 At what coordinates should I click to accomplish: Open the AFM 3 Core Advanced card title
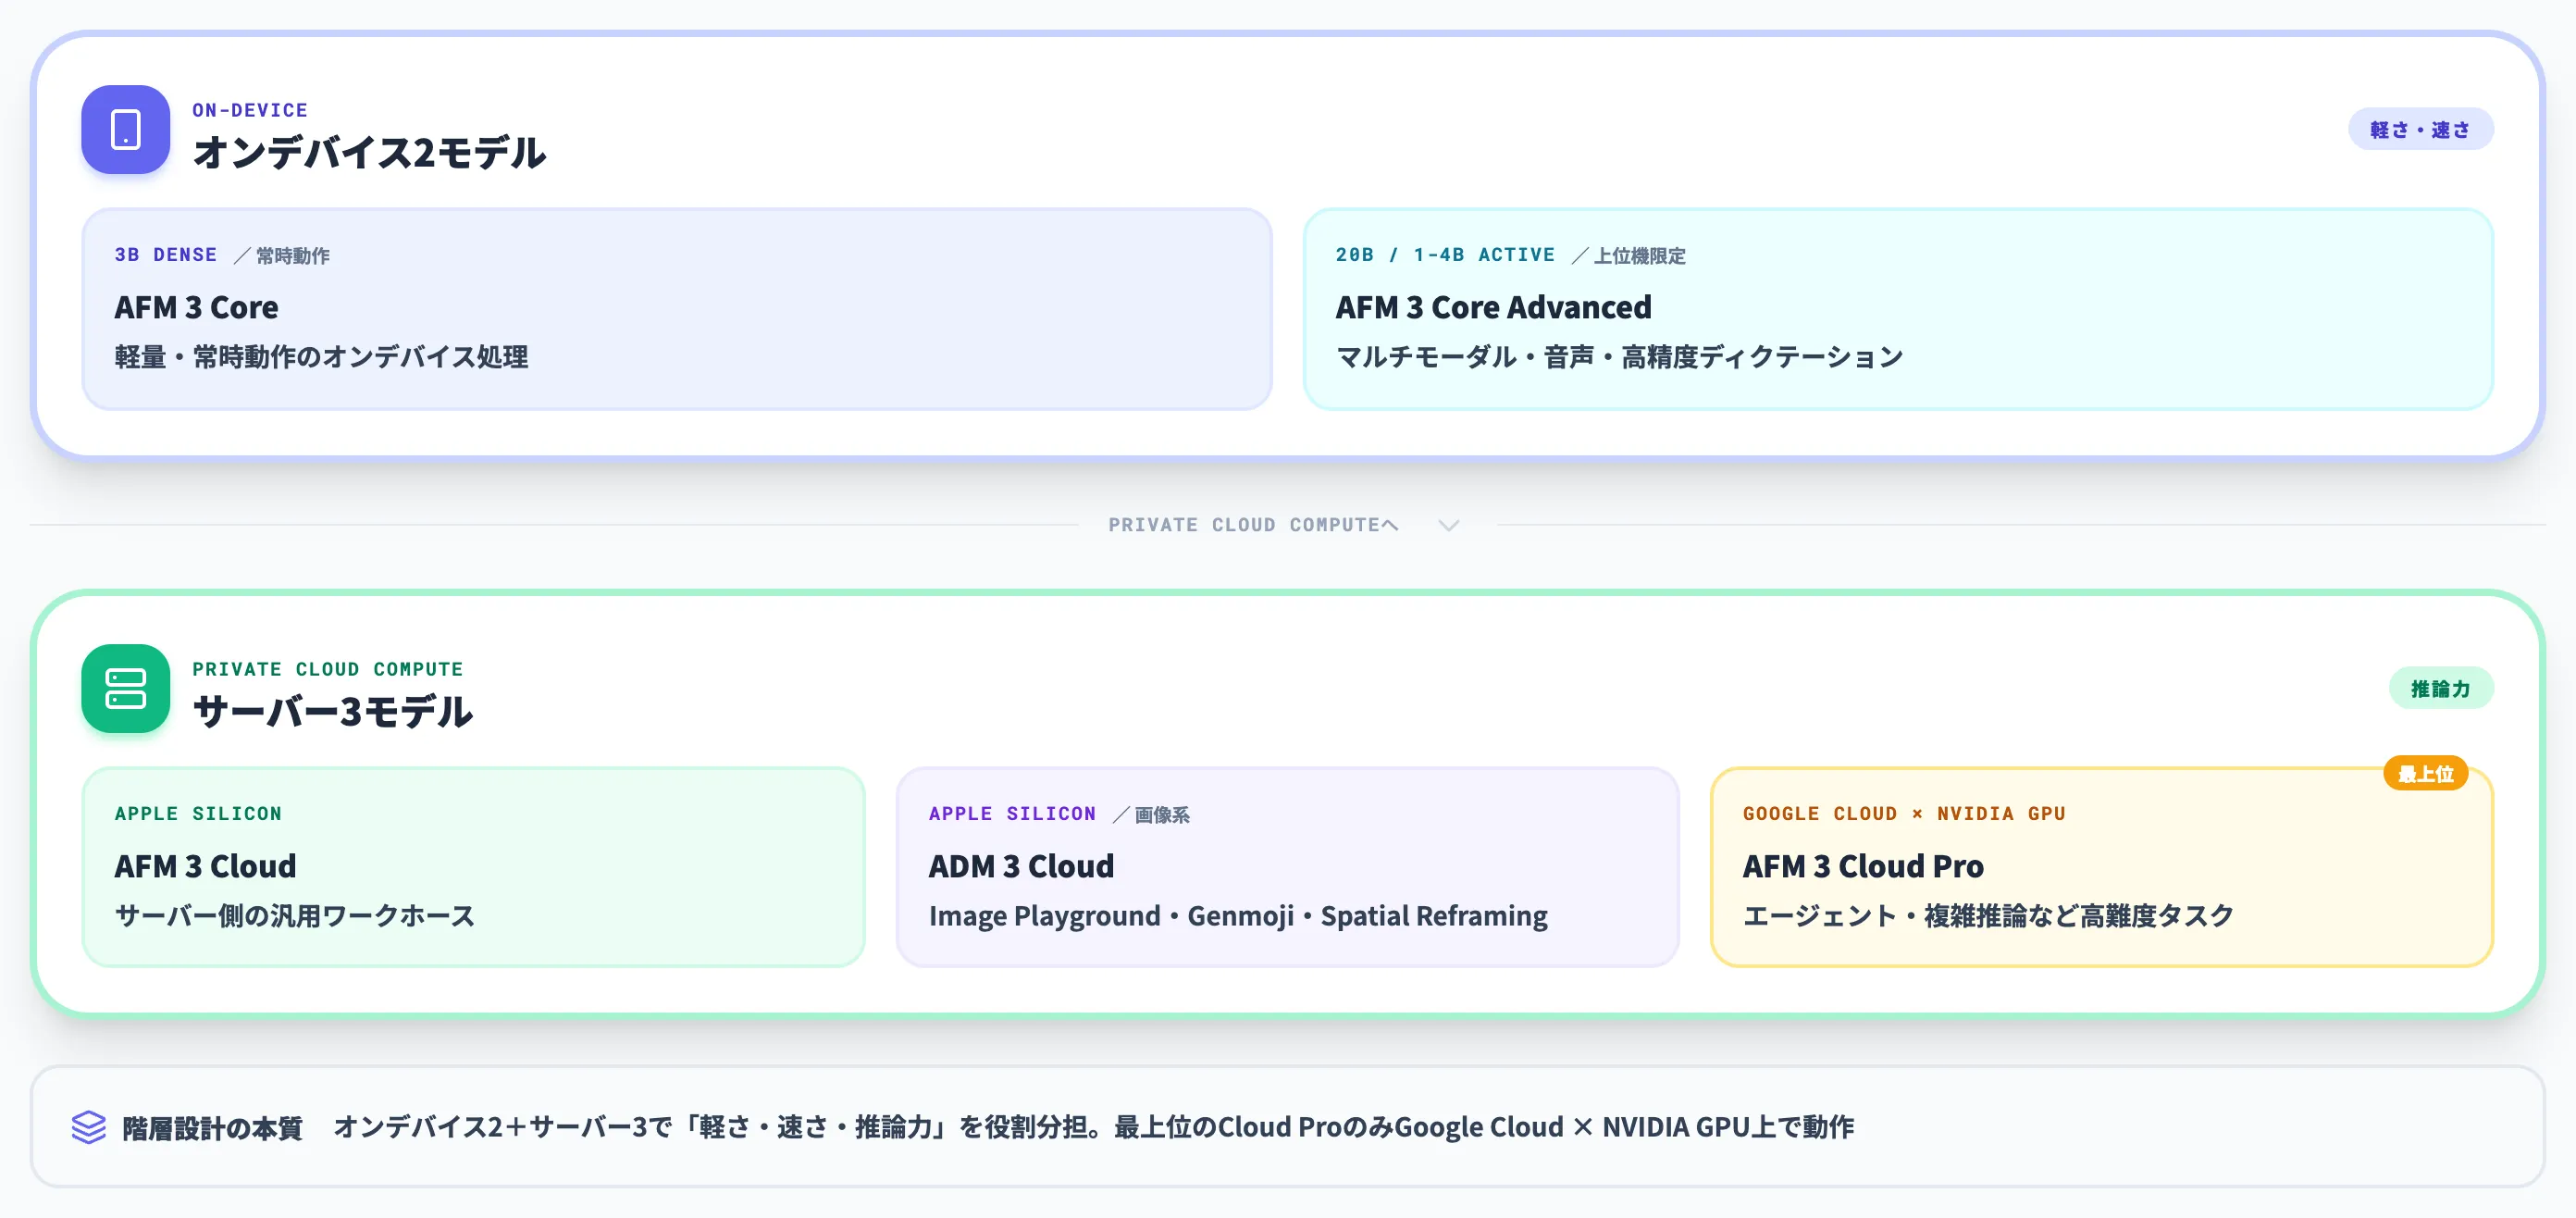pyautogui.click(x=1493, y=307)
